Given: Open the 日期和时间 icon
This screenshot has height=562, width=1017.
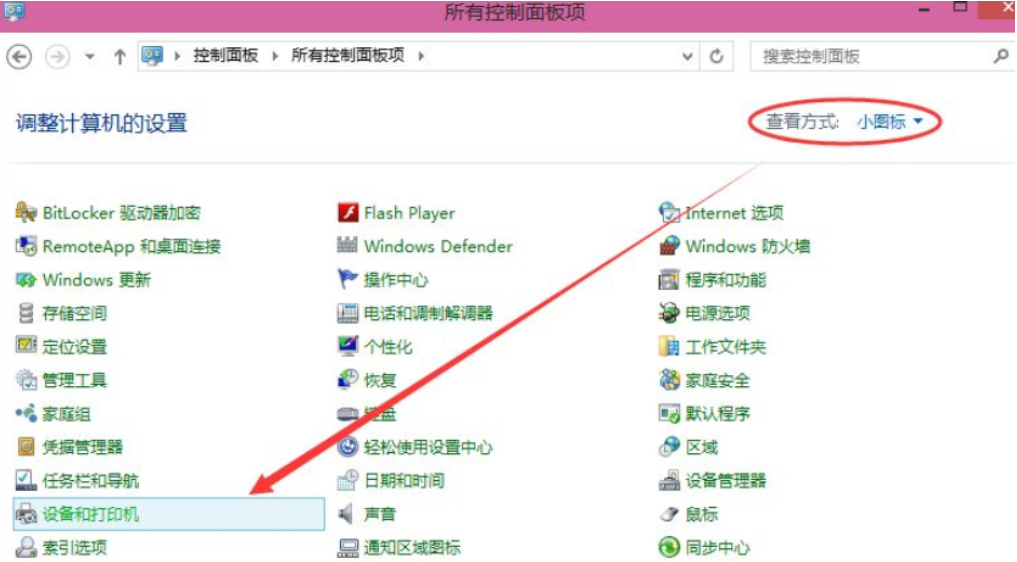Looking at the screenshot, I should [x=348, y=480].
